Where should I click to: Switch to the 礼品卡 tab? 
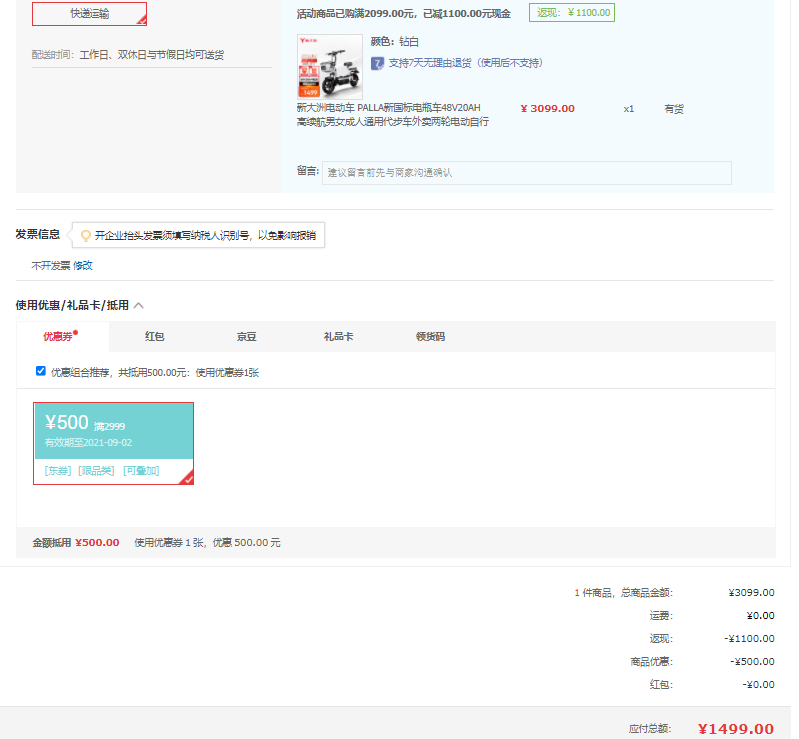338,336
